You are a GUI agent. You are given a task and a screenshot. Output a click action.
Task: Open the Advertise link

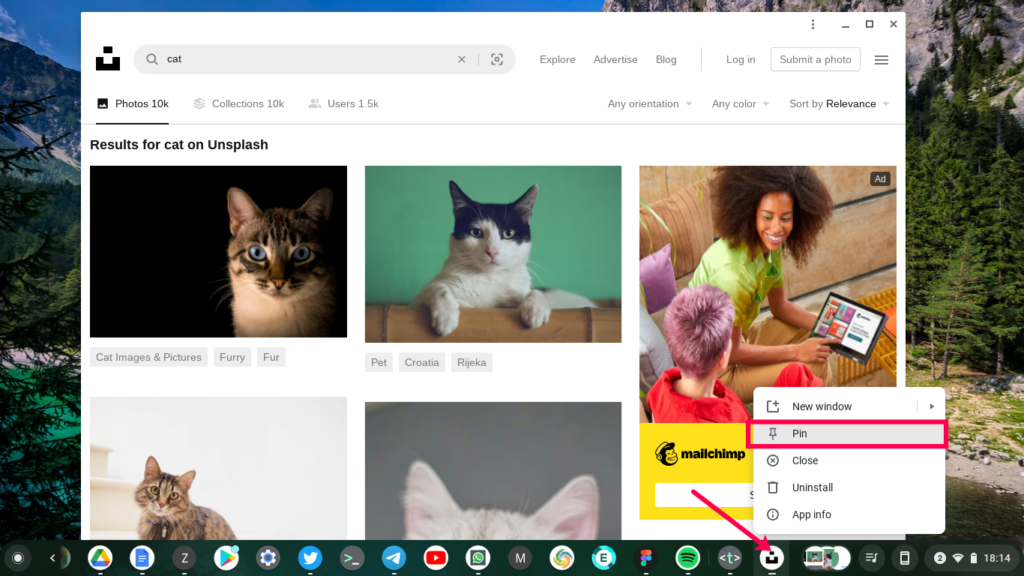615,59
